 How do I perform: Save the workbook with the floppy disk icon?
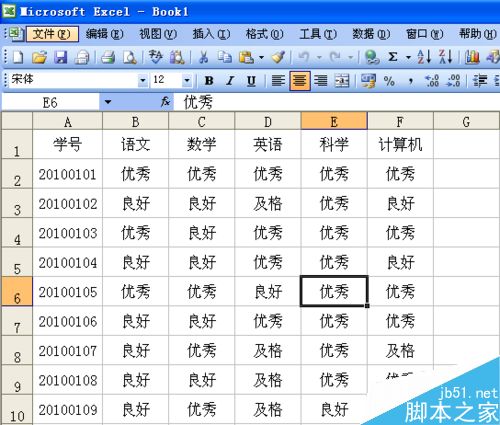click(61, 57)
